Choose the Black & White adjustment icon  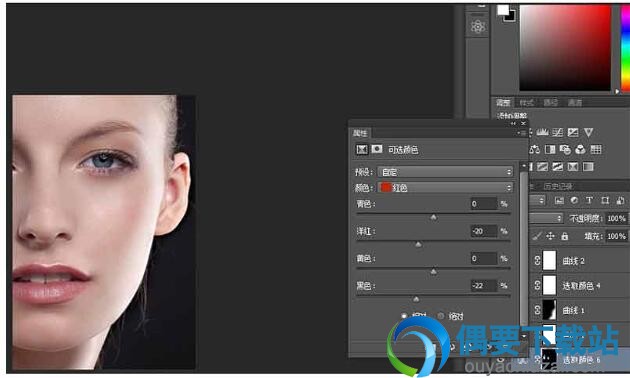(x=550, y=149)
